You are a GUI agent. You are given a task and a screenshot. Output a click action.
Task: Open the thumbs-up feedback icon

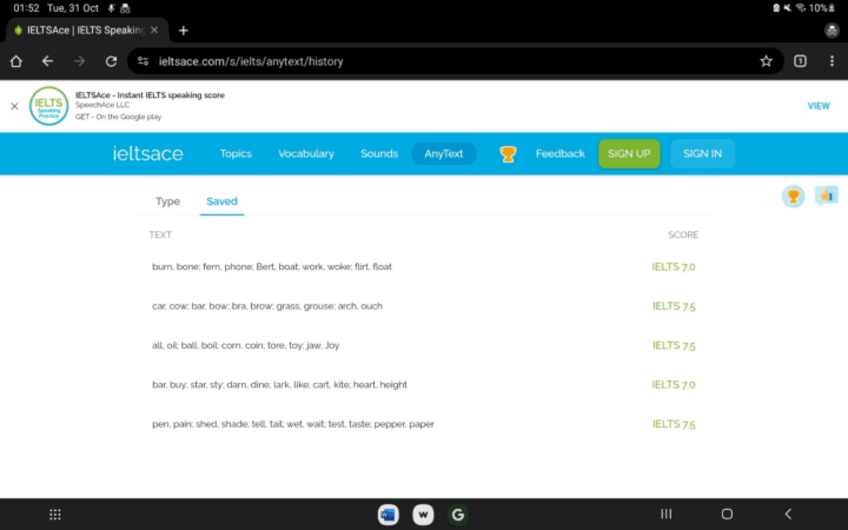pos(826,196)
